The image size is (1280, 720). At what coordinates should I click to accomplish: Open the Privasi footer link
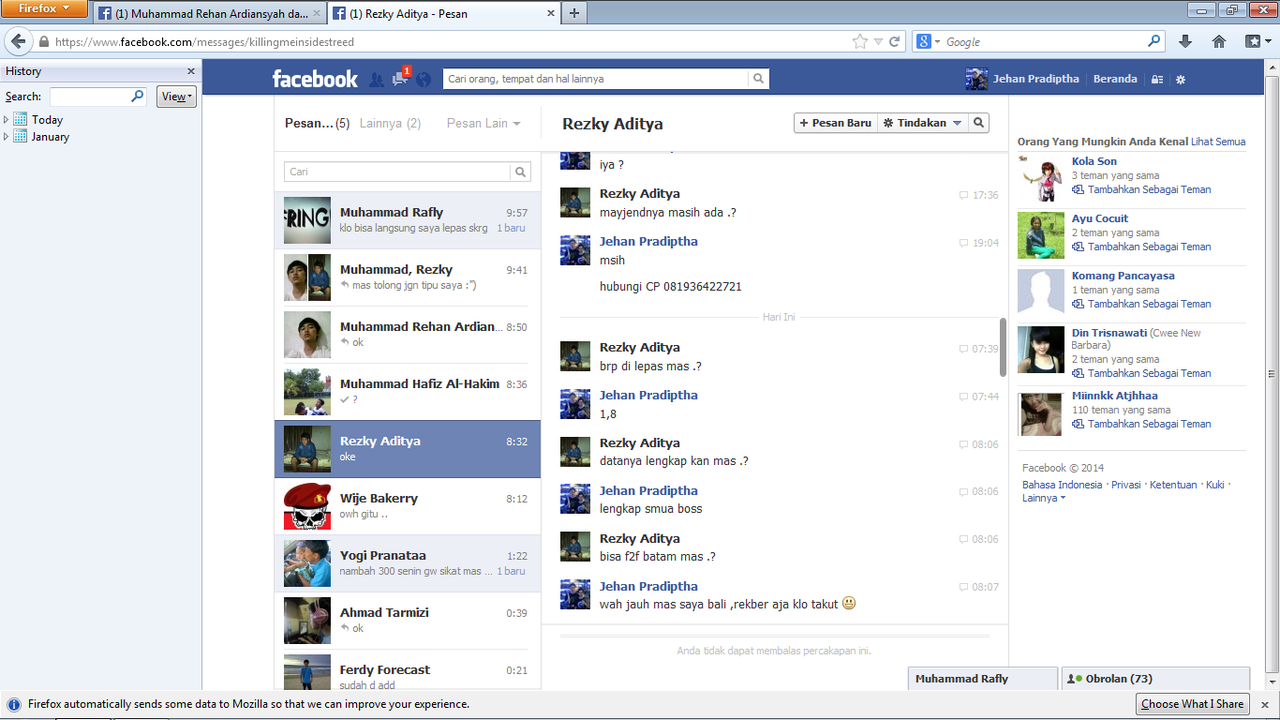click(x=1126, y=485)
